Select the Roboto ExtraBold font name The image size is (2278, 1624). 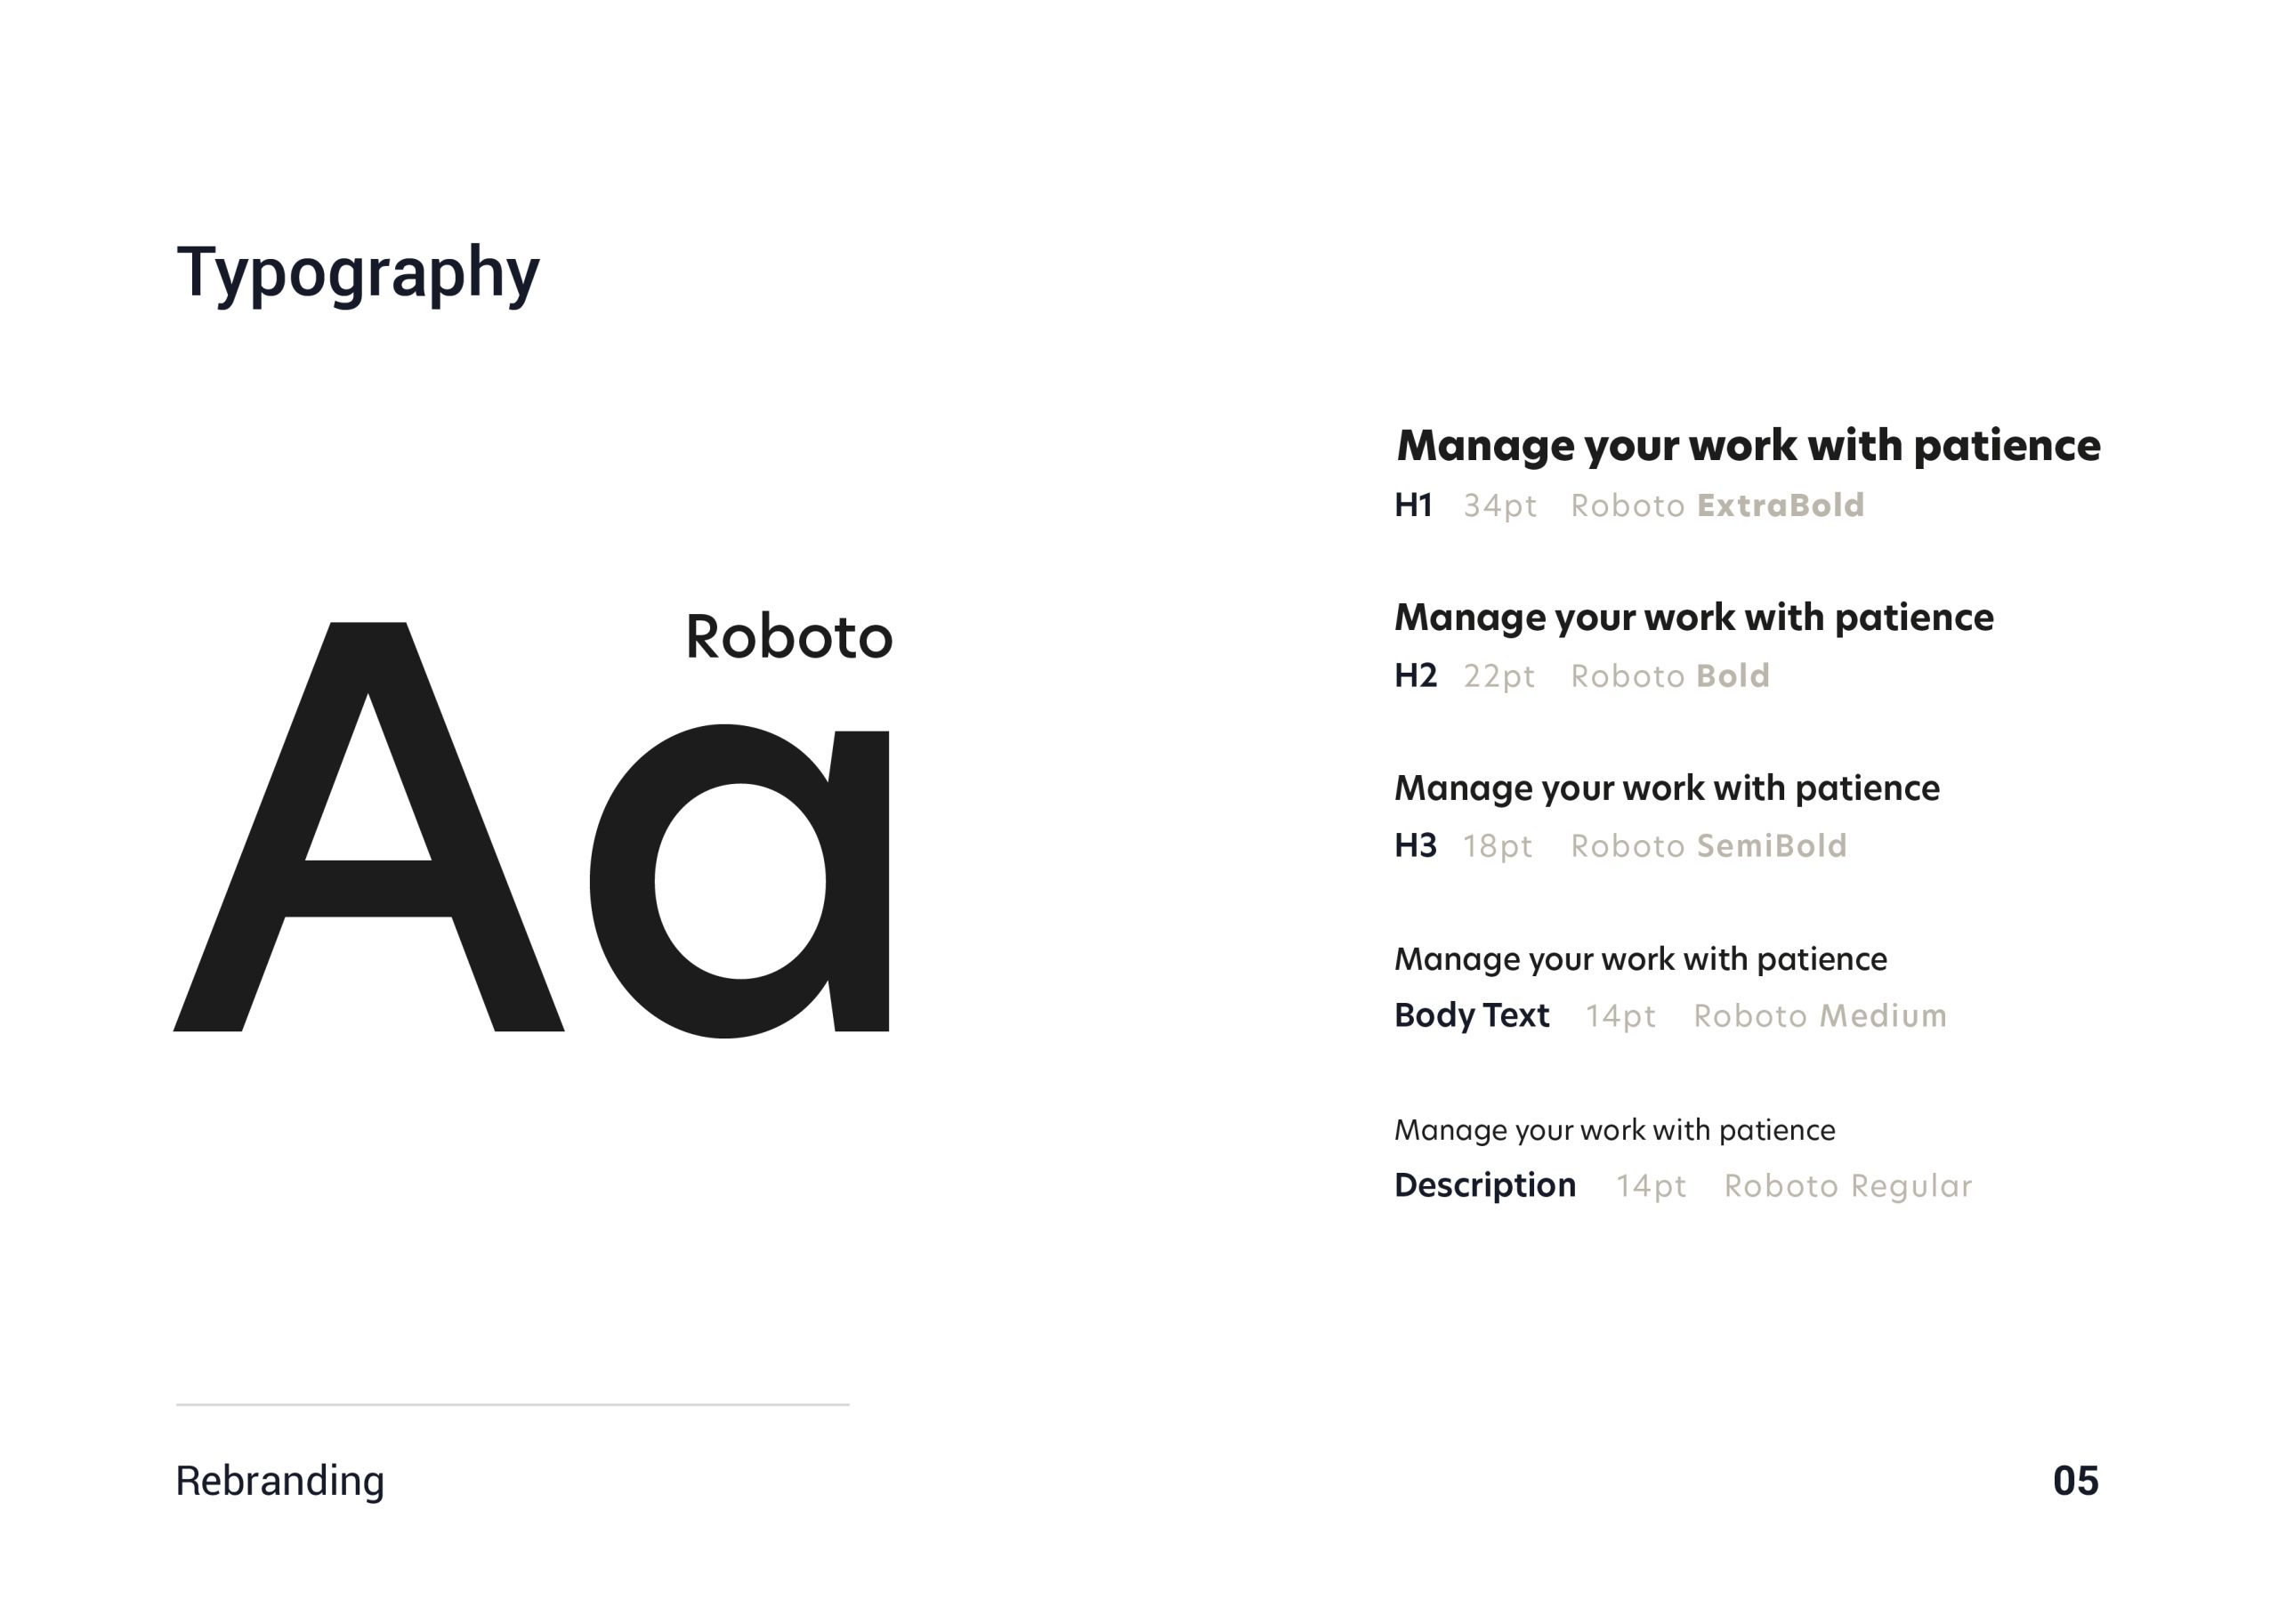(1717, 506)
